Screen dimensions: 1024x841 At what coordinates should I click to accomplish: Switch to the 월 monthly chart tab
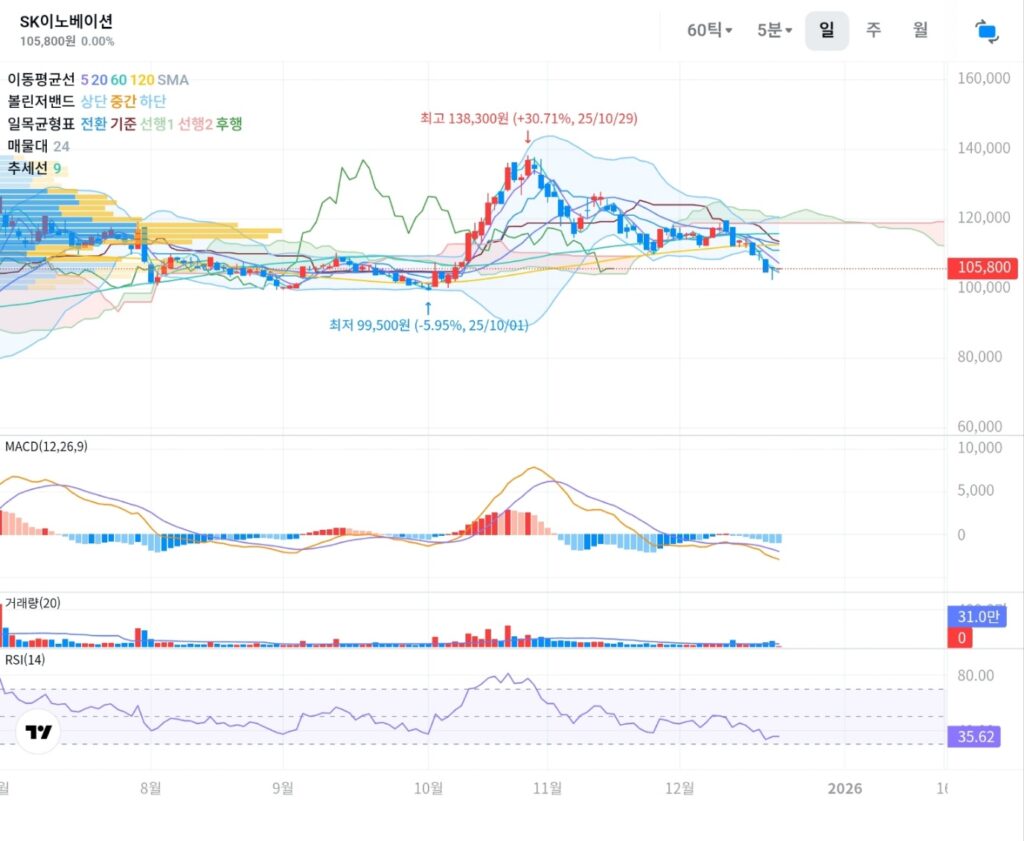click(920, 30)
